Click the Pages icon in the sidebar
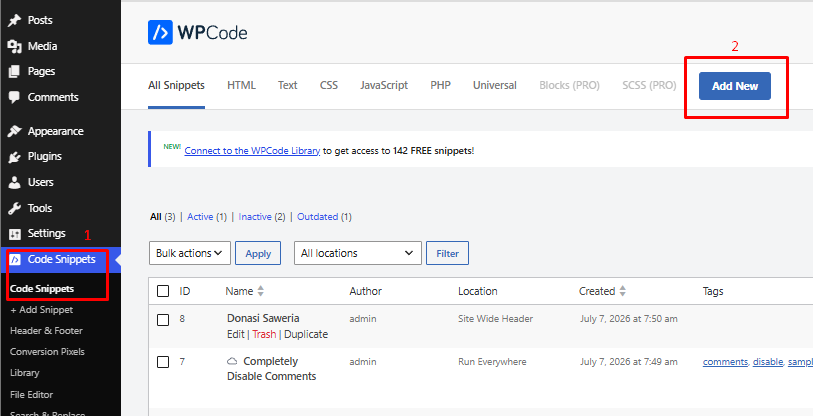The width and height of the screenshot is (813, 416). [x=15, y=71]
